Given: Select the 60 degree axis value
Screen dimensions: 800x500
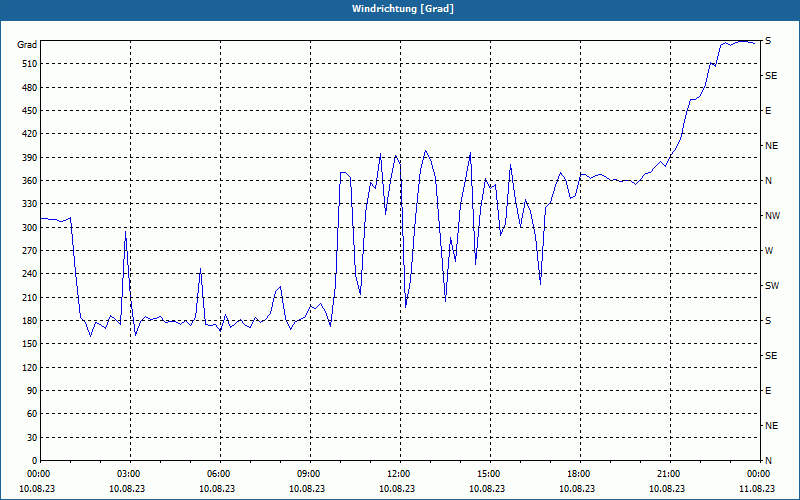Looking at the screenshot, I should pos(32,414).
